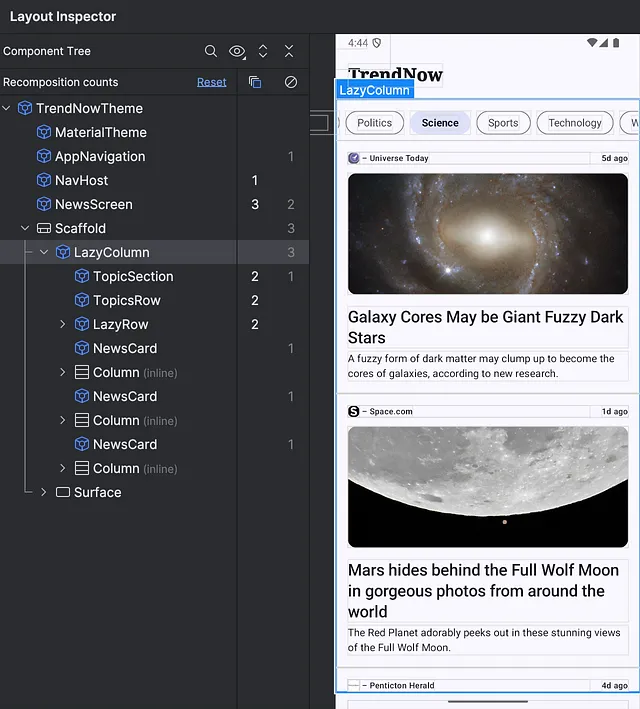Click the moon article photo
640x709 pixels.
point(487,486)
